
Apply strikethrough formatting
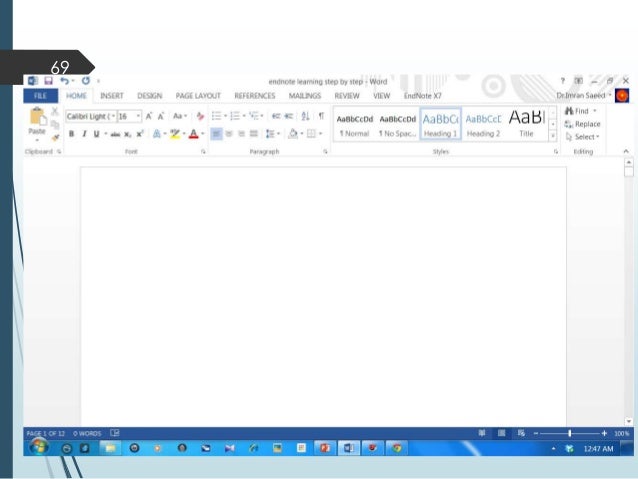(x=116, y=134)
